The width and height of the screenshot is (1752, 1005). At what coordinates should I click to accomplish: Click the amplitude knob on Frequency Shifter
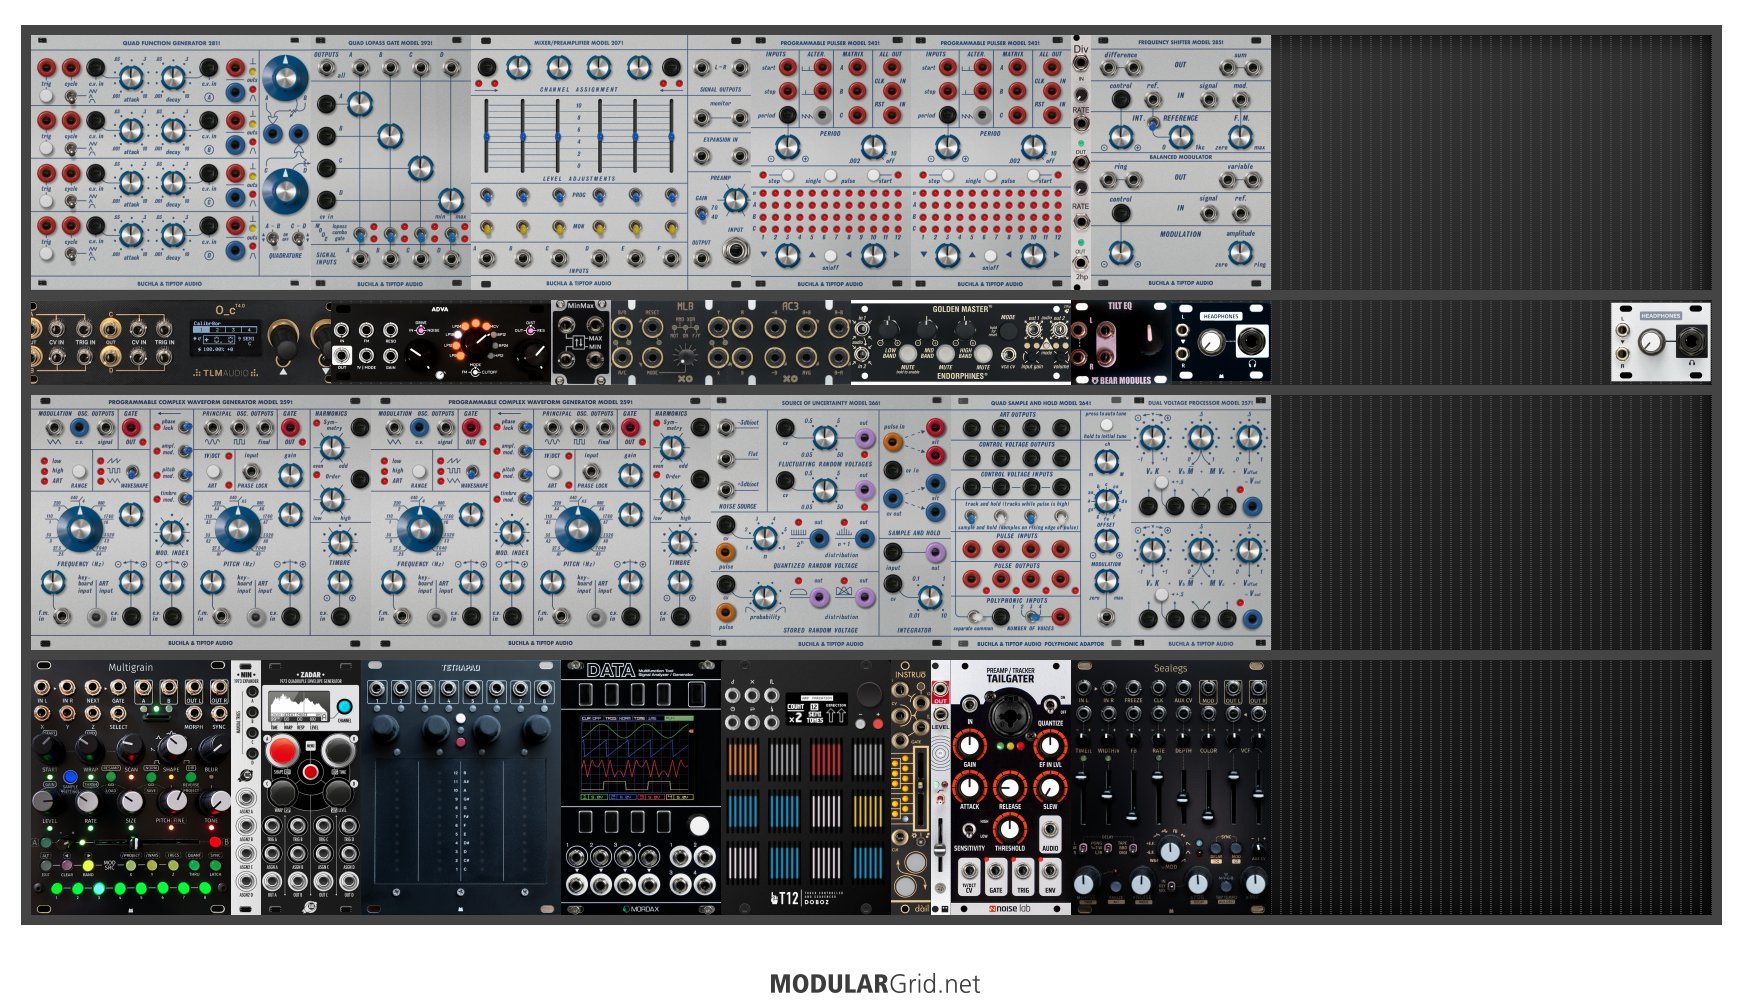[x=1240, y=254]
